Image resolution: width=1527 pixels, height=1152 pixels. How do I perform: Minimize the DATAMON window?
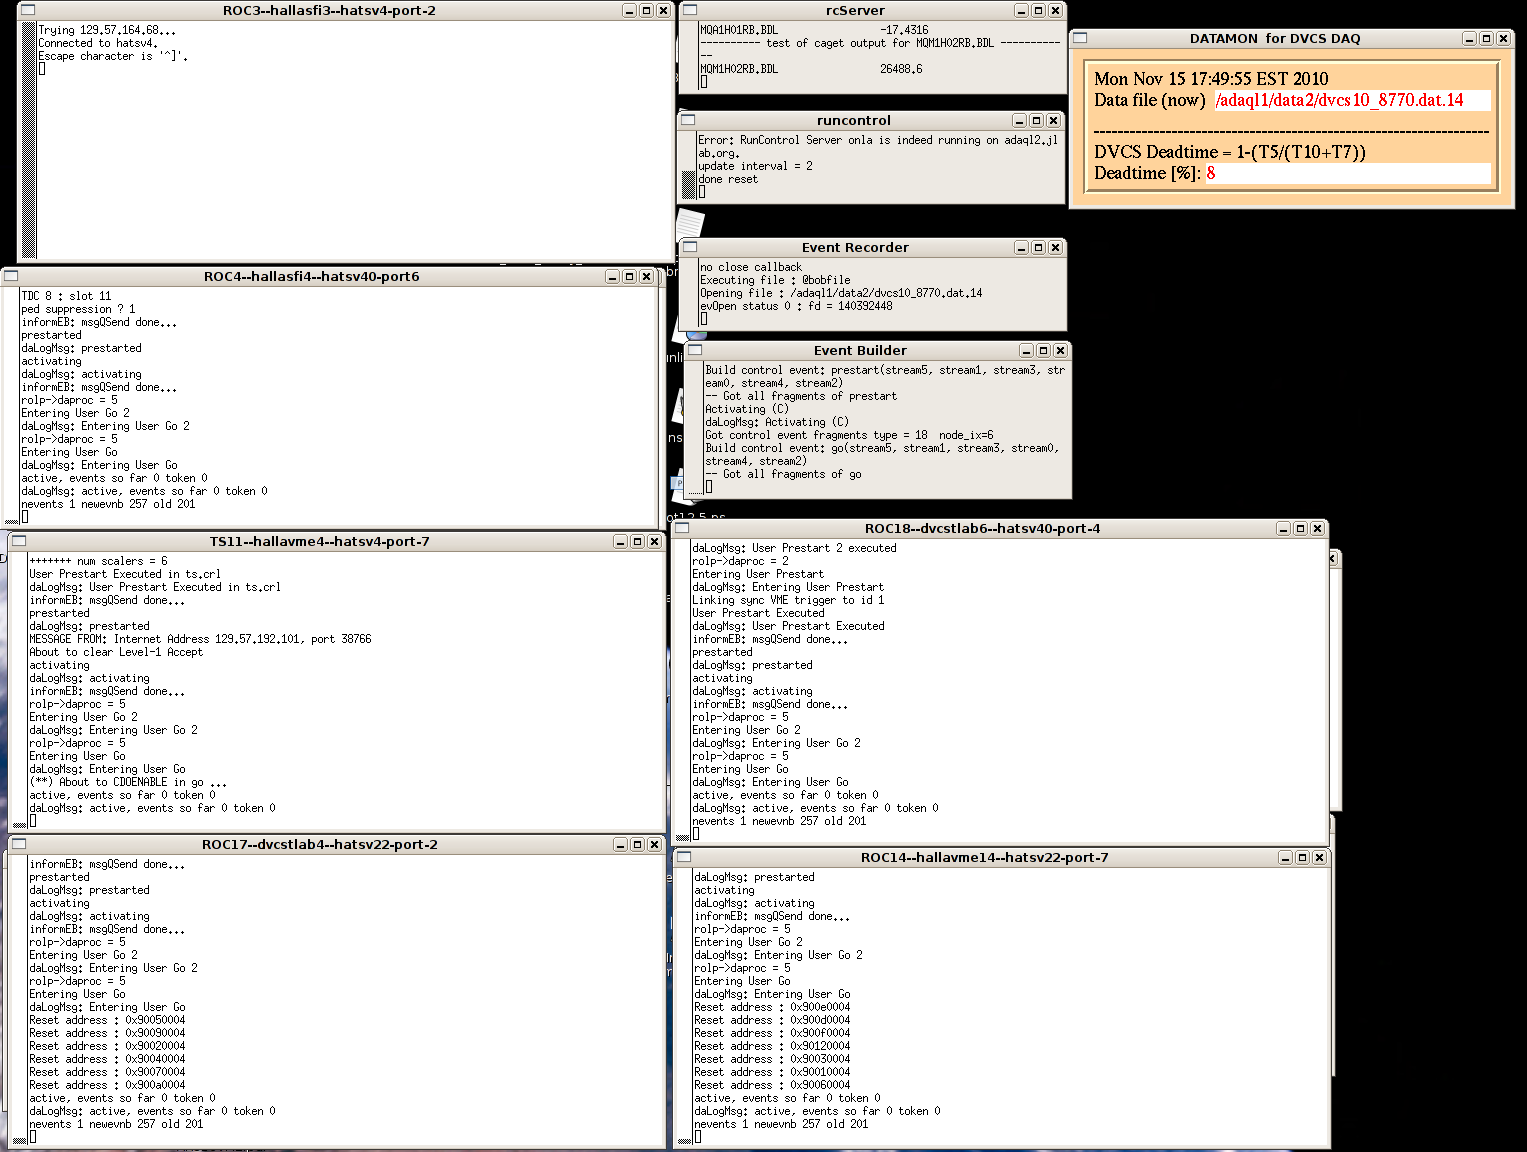pos(1469,38)
